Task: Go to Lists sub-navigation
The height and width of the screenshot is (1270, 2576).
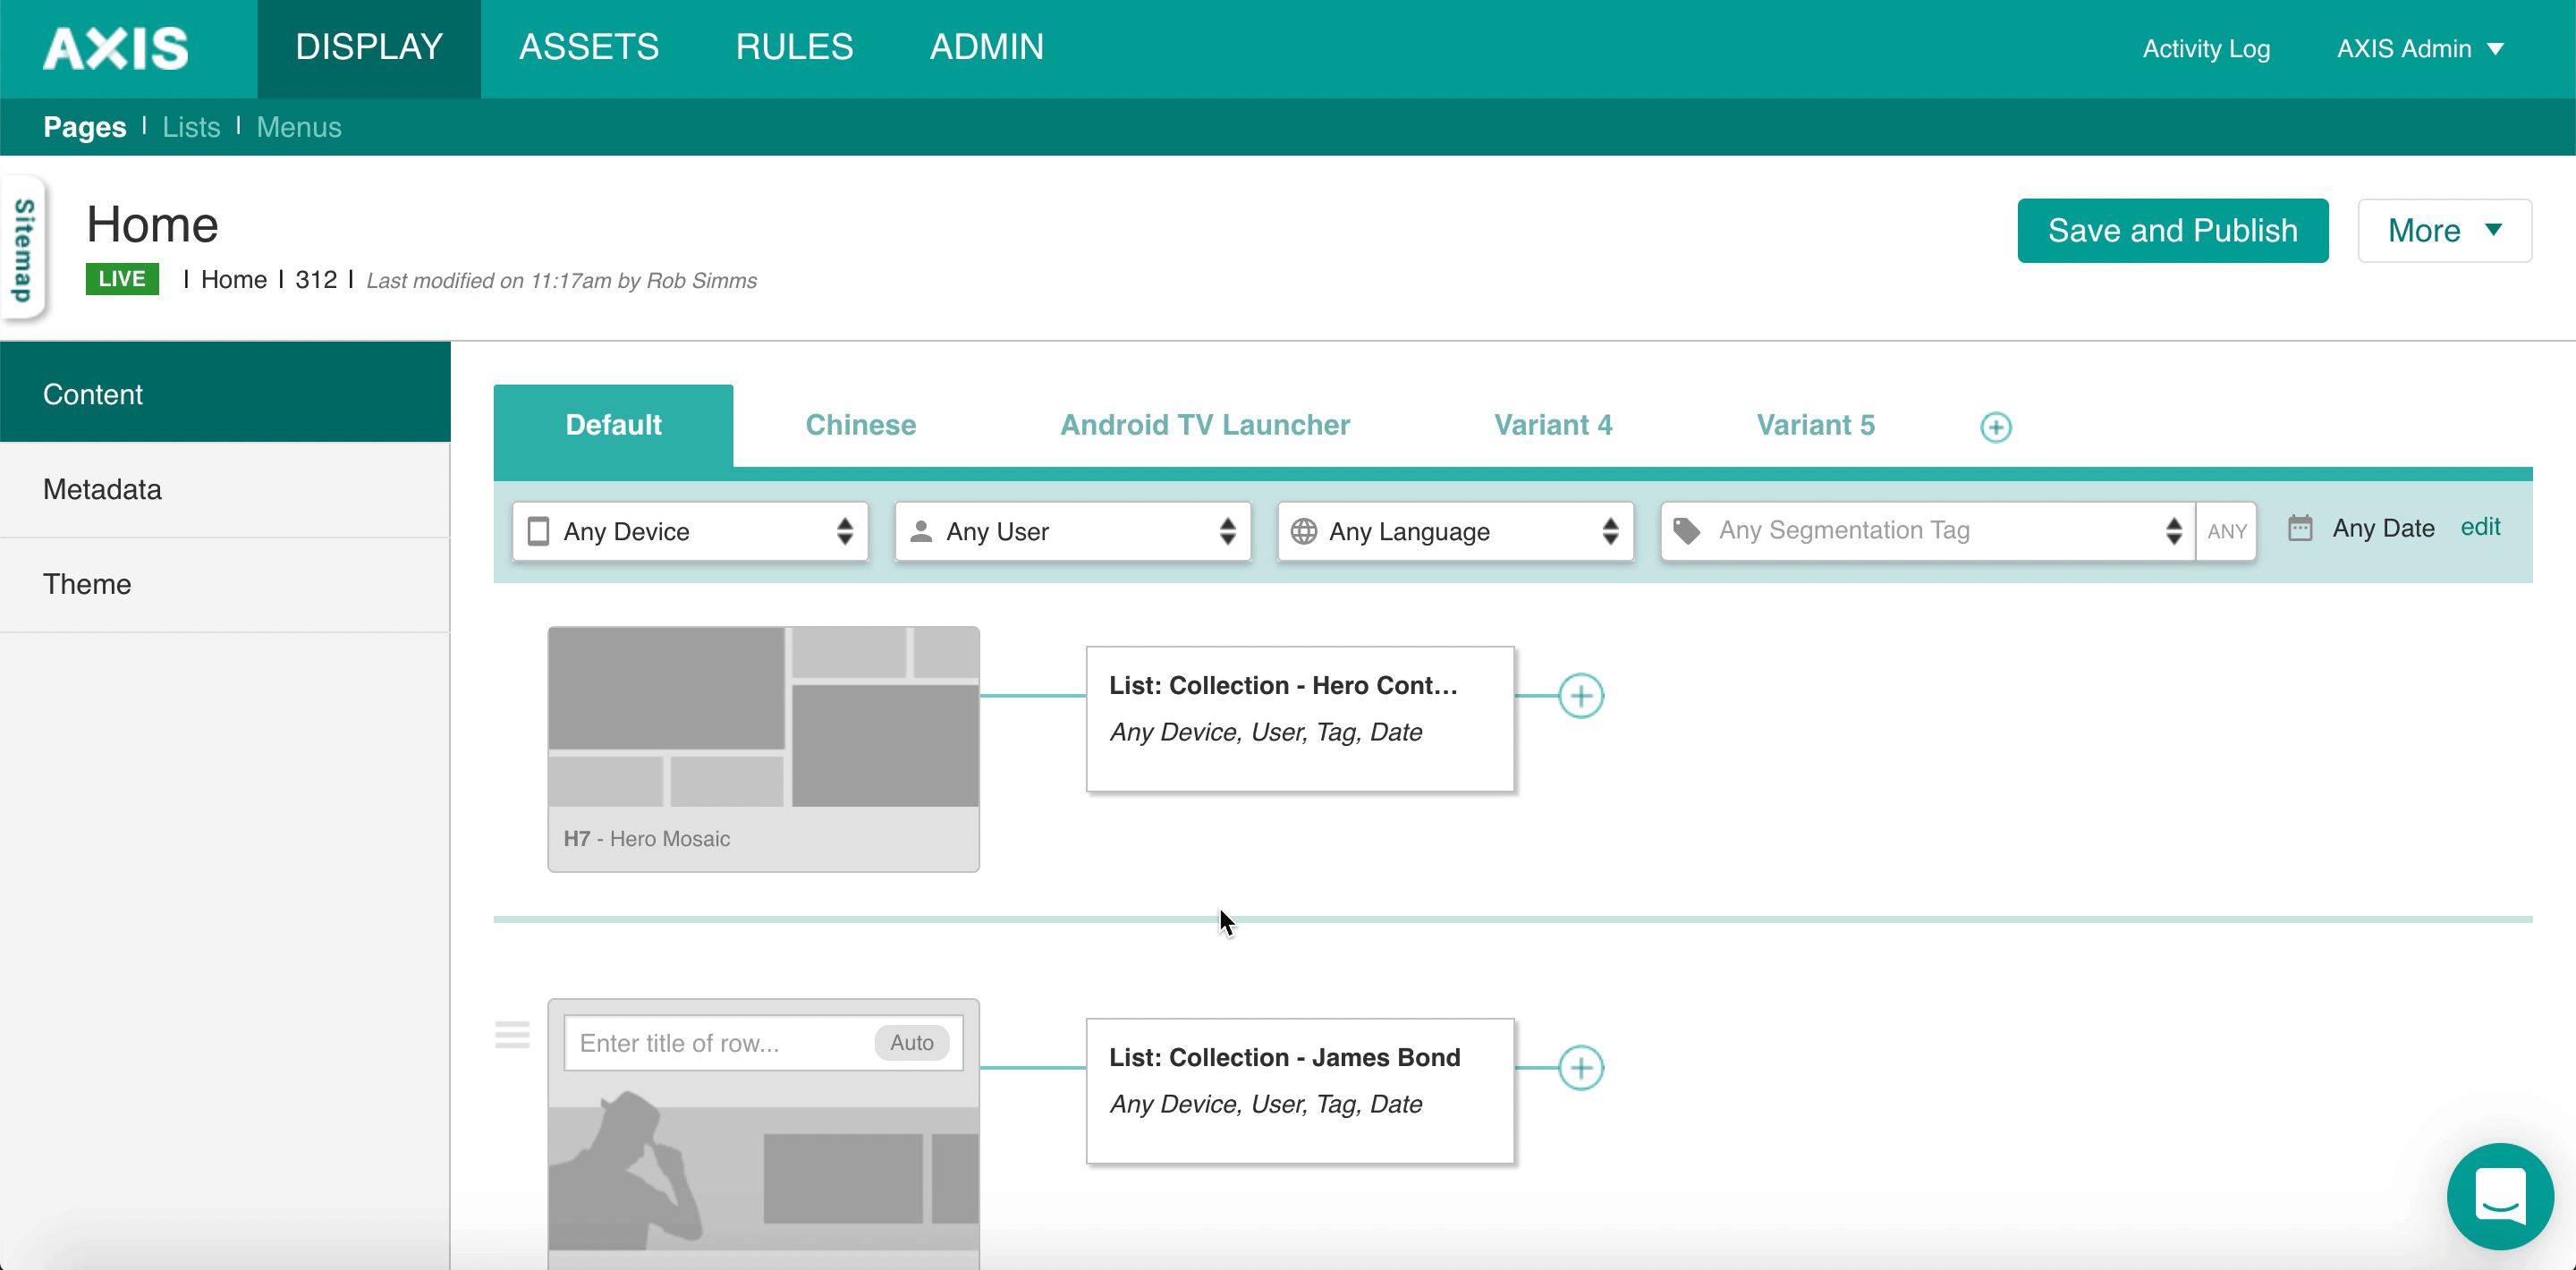Action: 191,127
